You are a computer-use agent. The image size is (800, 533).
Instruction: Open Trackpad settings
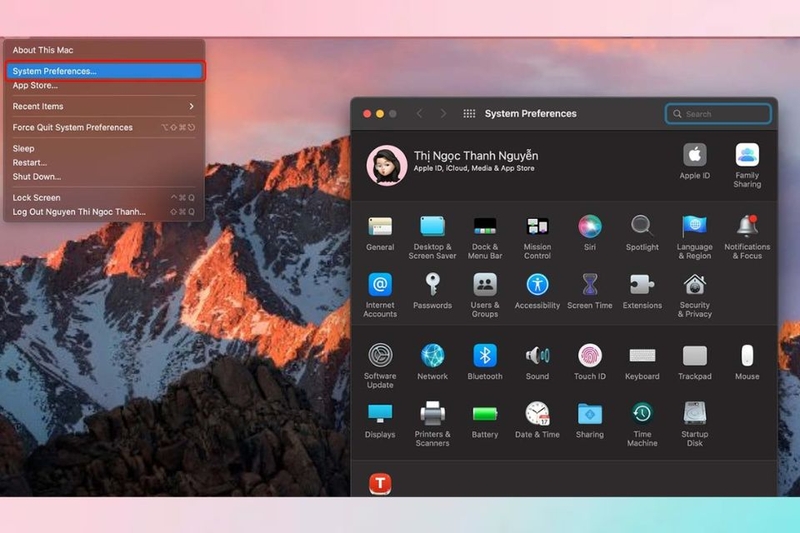tap(694, 362)
